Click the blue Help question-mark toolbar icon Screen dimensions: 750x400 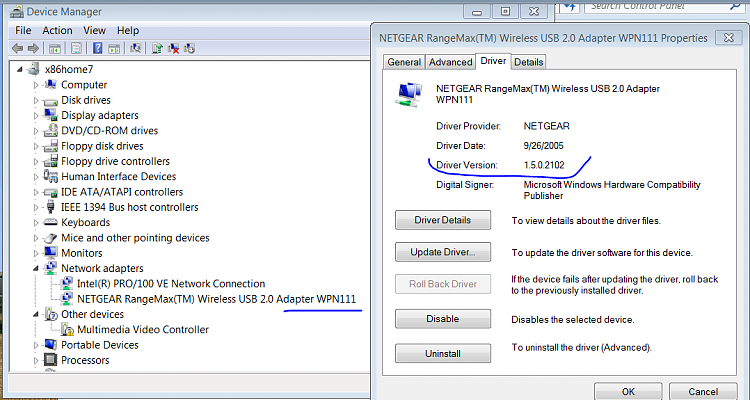[x=98, y=48]
